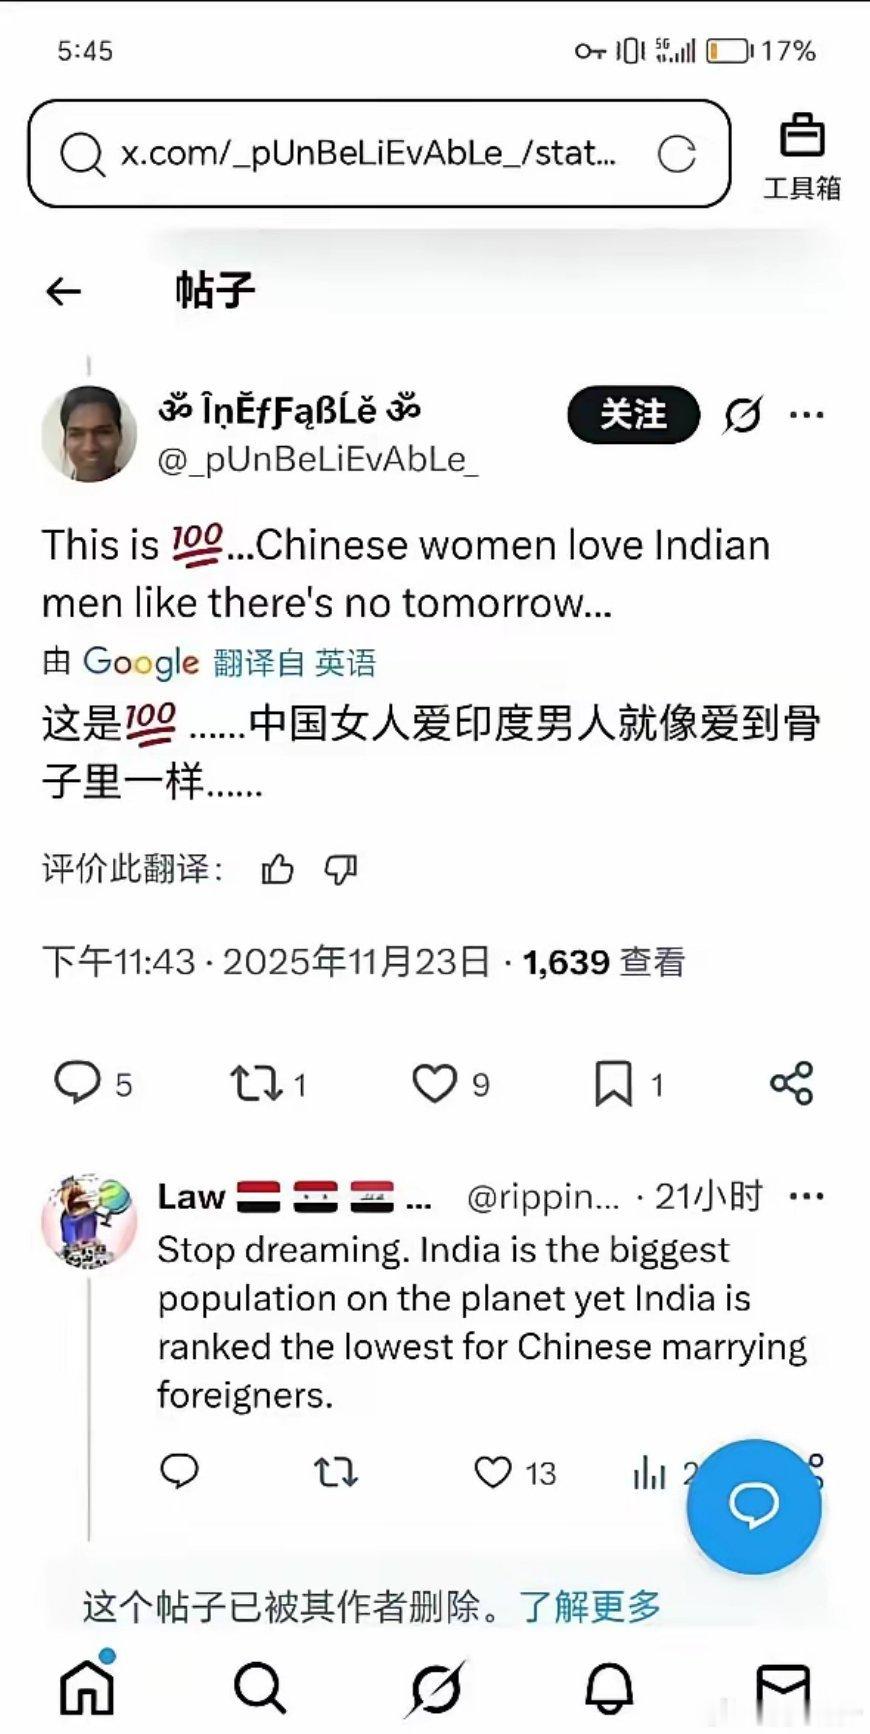Follow the author with 关注 button
The image size is (870, 1734).
633,414
